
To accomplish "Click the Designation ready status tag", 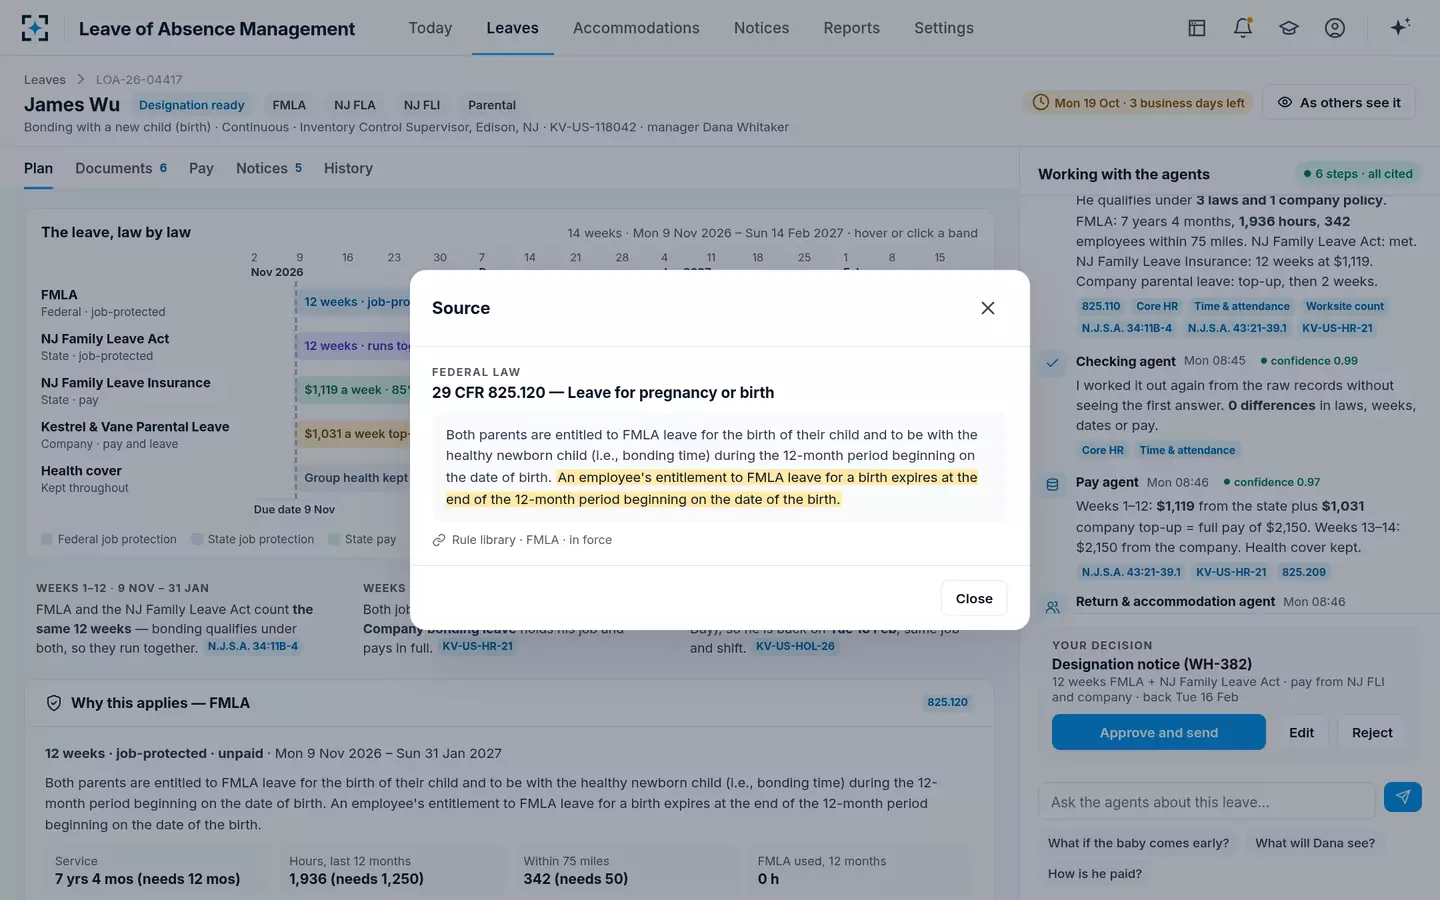I will 192,105.
